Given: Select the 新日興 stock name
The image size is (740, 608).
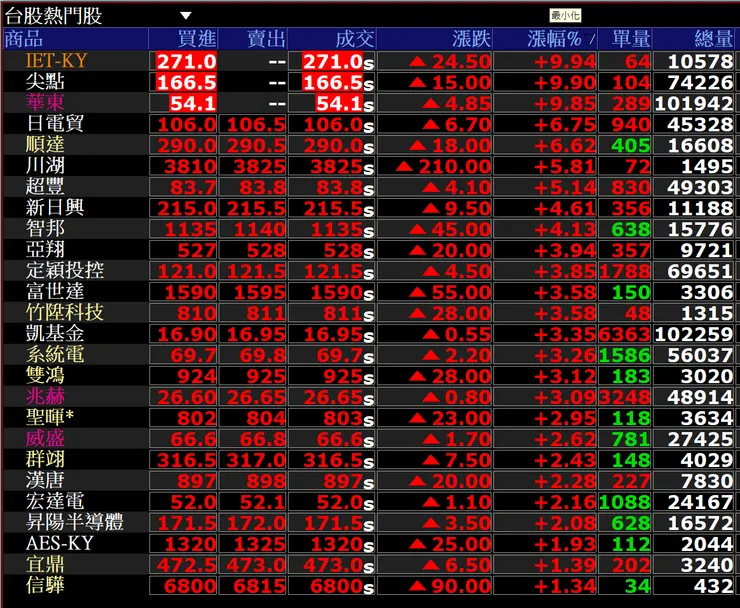Looking at the screenshot, I should tap(55, 207).
